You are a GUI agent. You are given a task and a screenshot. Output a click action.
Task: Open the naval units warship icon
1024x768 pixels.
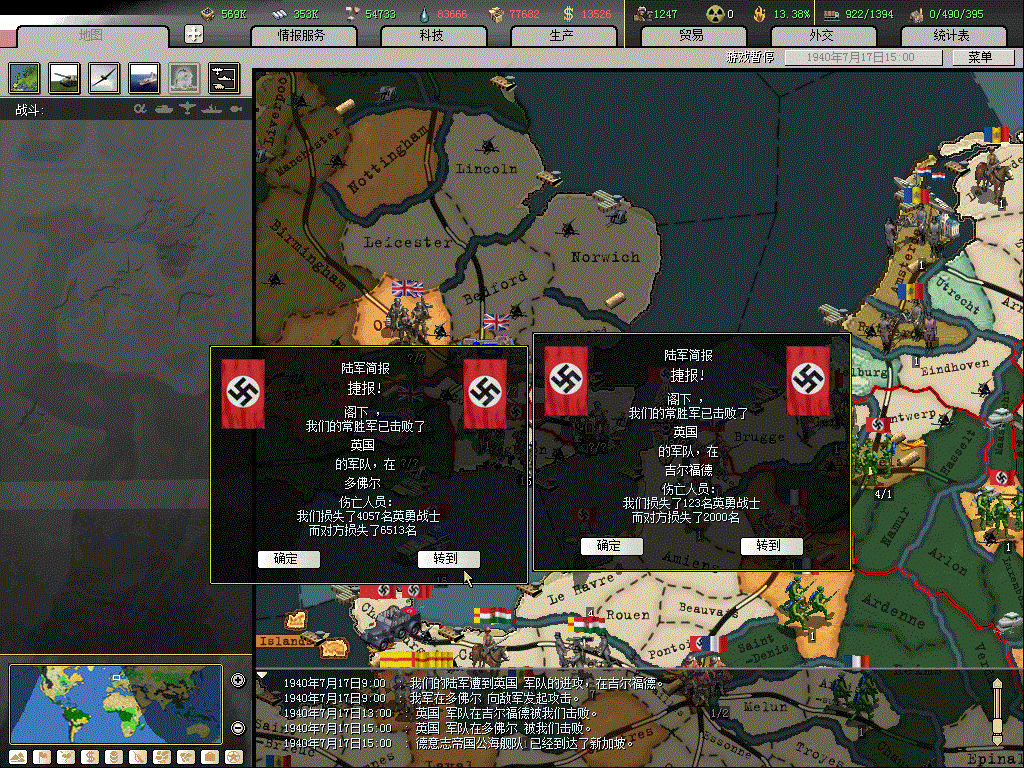(x=144, y=78)
